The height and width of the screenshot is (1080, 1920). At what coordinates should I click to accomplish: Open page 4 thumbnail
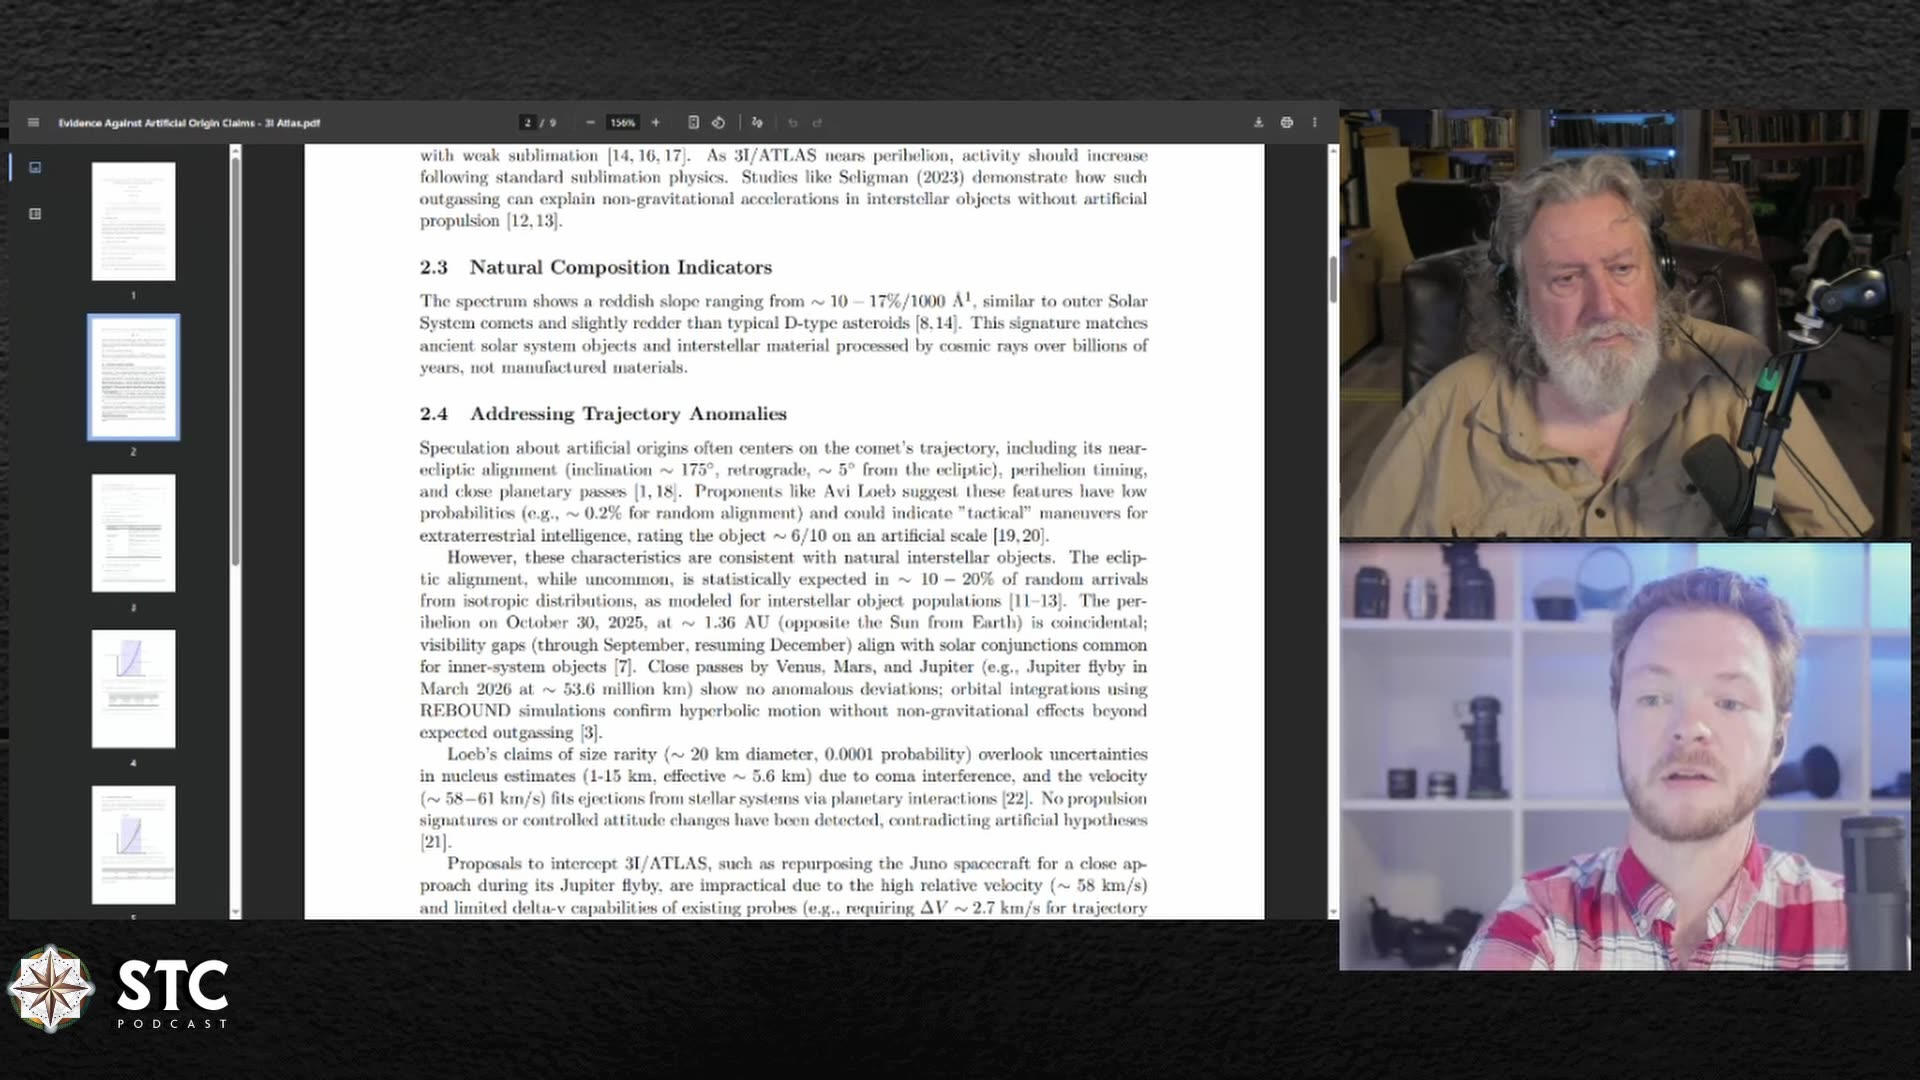pyautogui.click(x=133, y=689)
